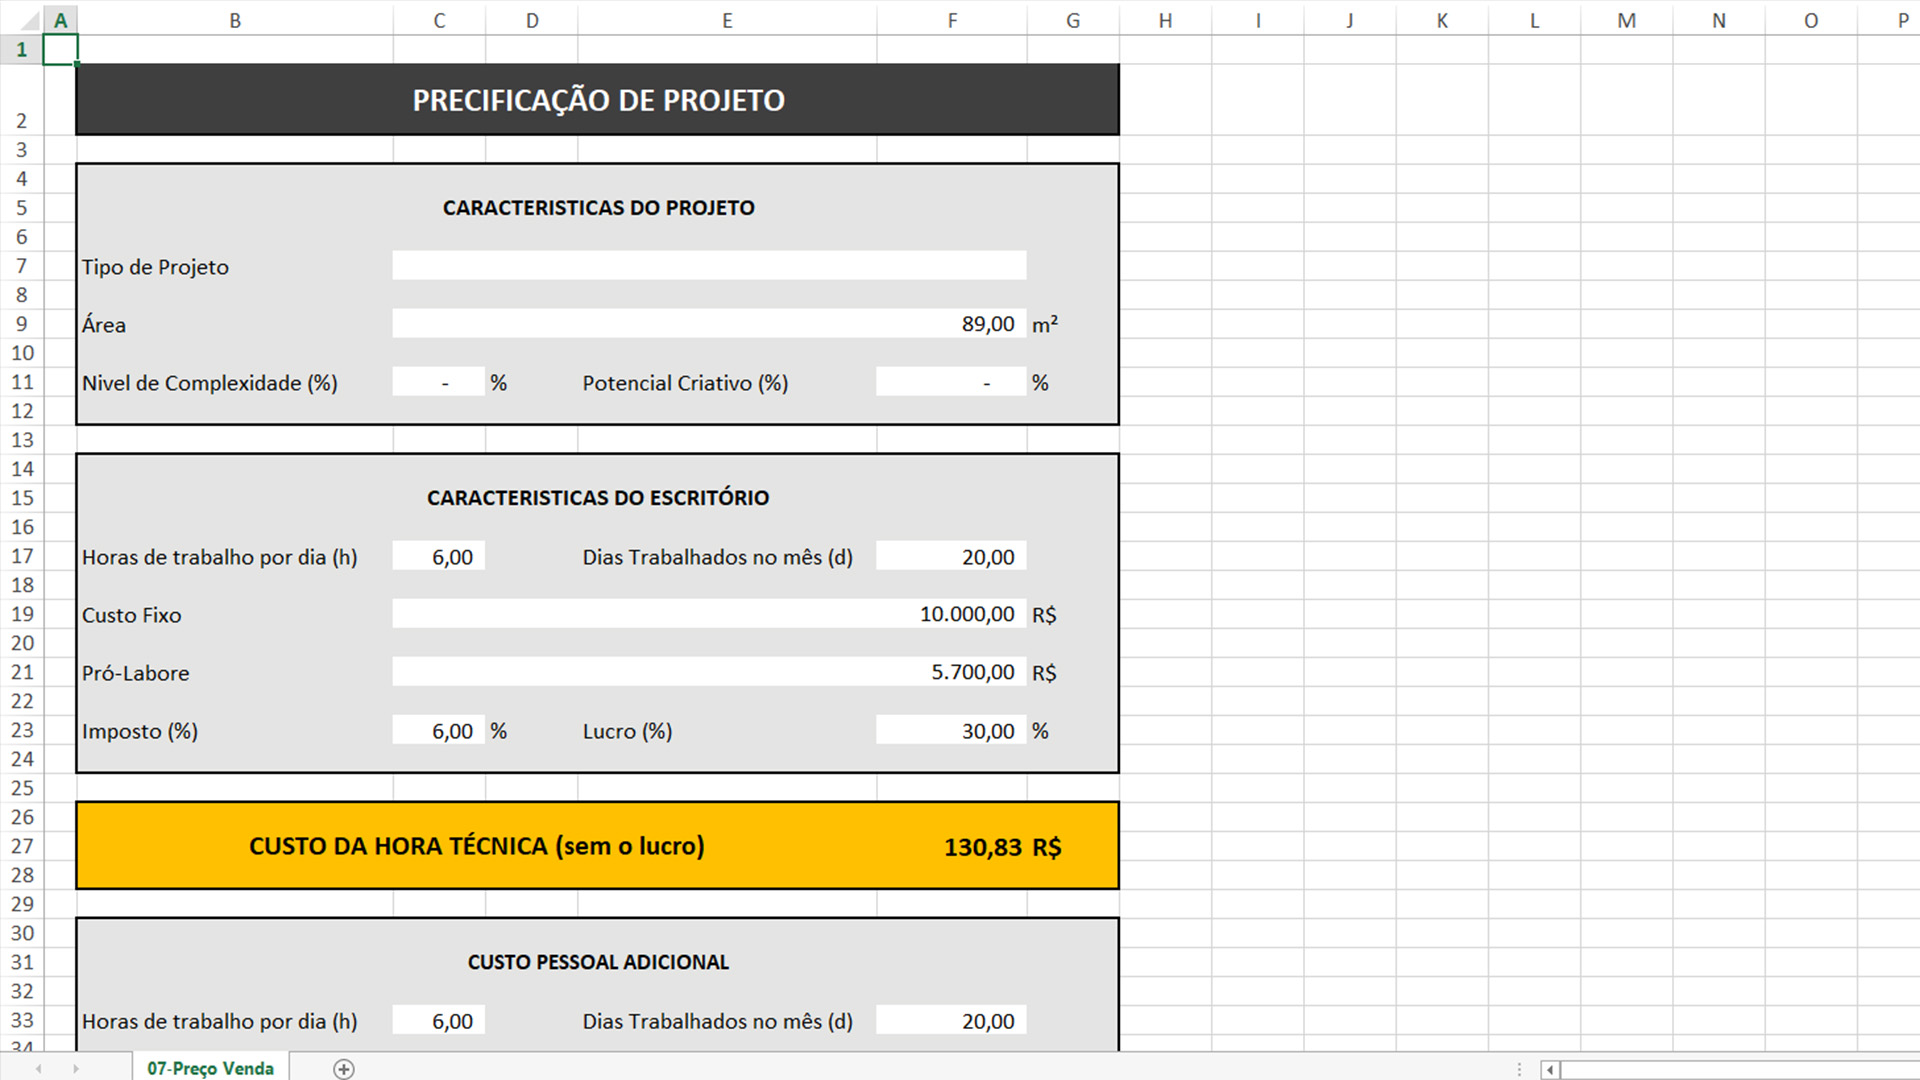Go to previous sheet with left arrow
The height and width of the screenshot is (1080, 1920).
[39, 1069]
